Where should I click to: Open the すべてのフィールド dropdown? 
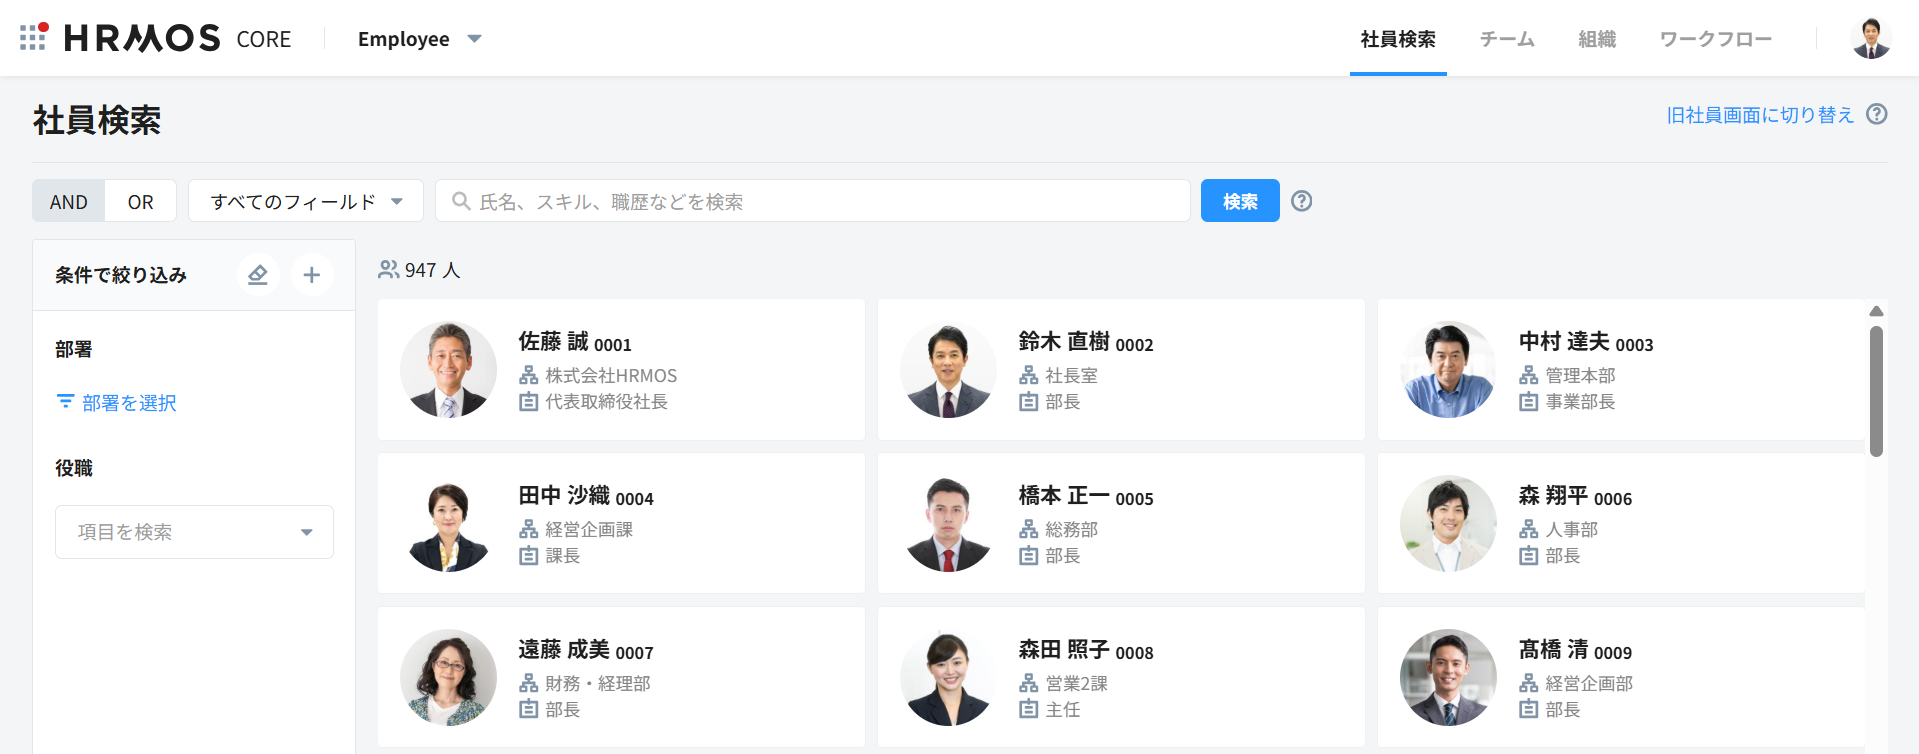pos(306,201)
